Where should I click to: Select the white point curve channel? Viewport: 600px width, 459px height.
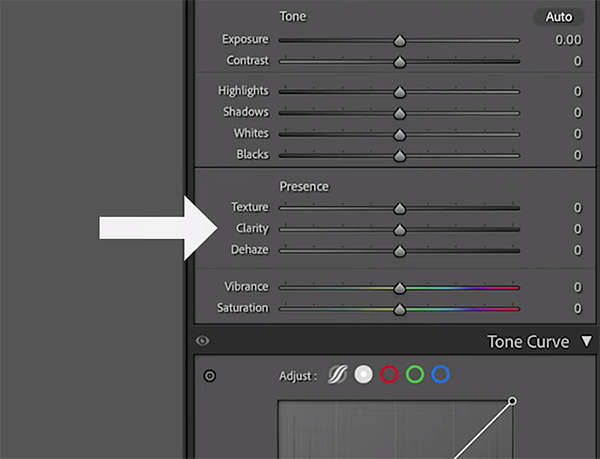point(363,375)
